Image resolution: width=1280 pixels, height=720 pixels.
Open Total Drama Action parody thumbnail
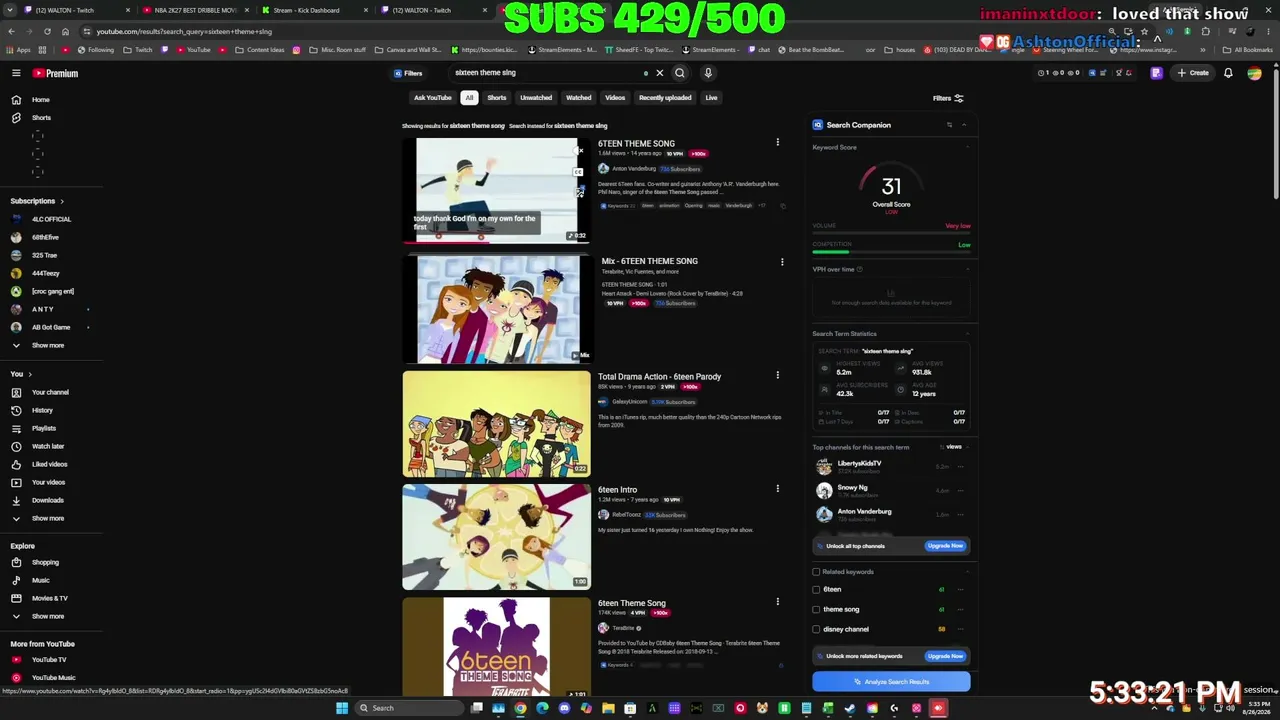(496, 425)
